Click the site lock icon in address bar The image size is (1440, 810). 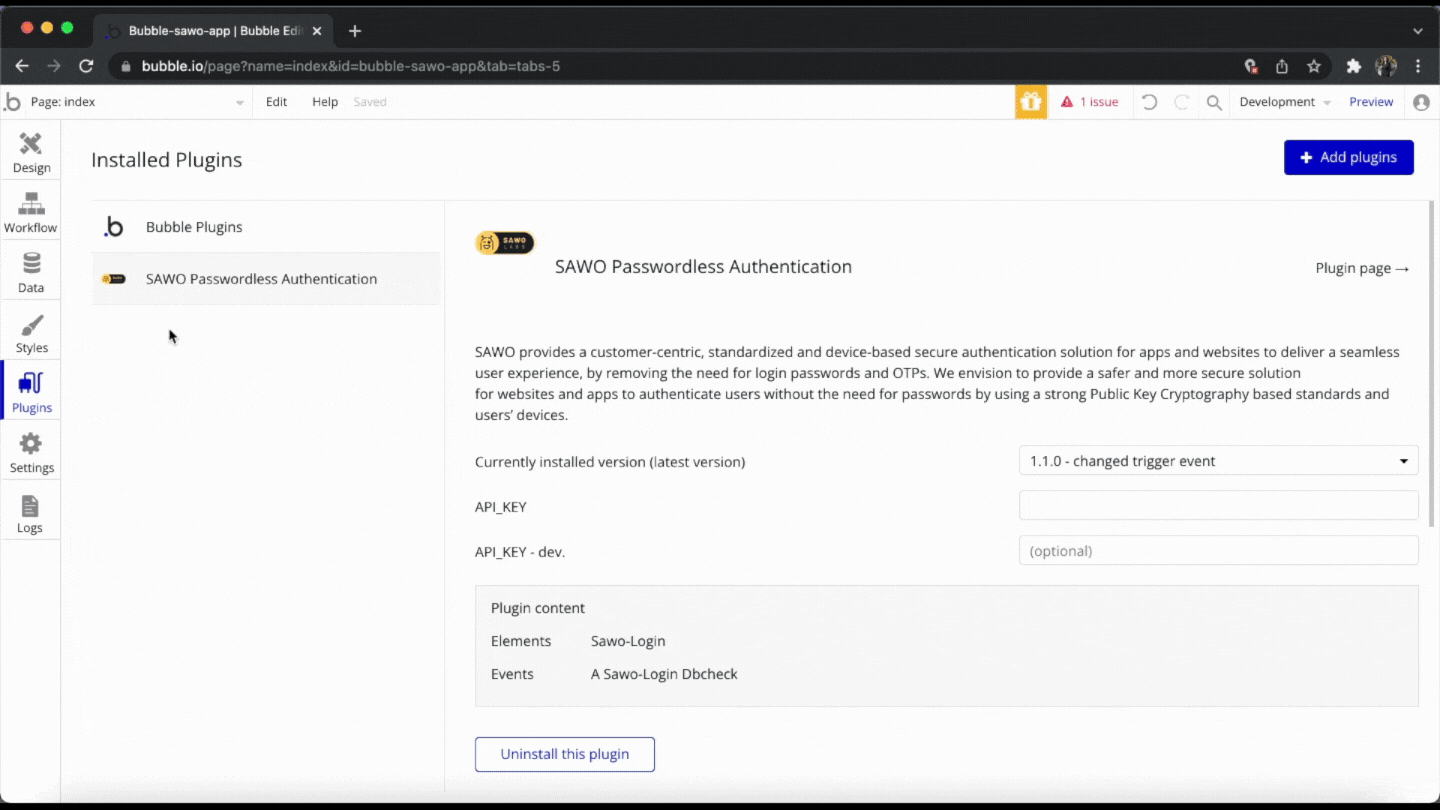pyautogui.click(x=126, y=66)
